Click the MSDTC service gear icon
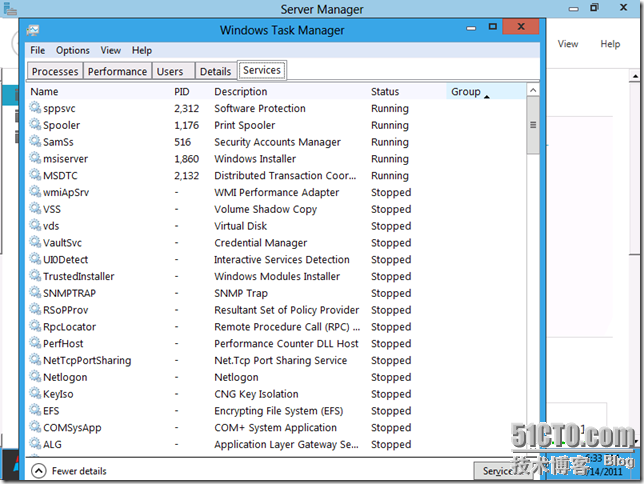This screenshot has height=484, width=644. (x=35, y=175)
